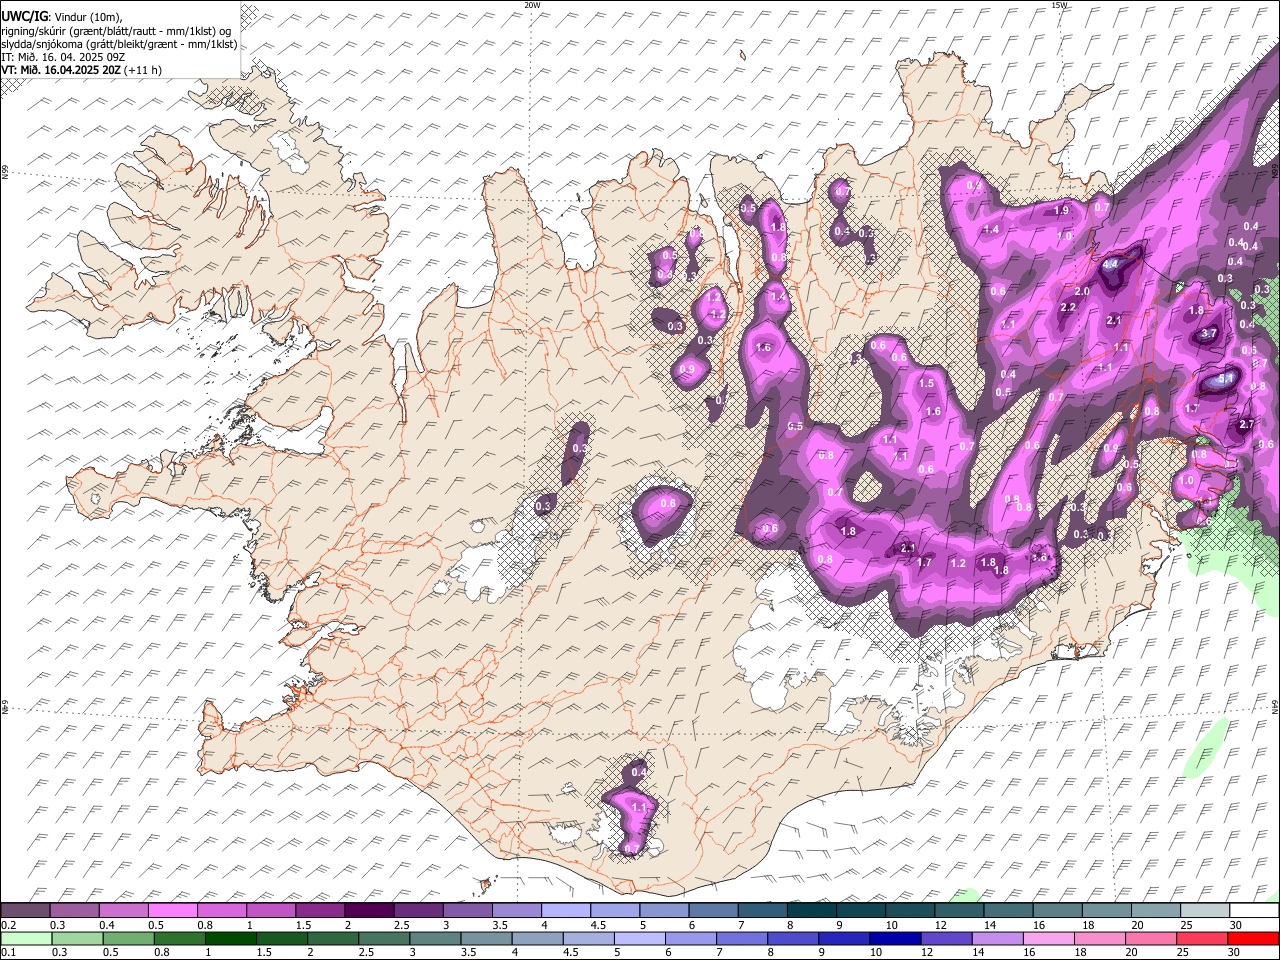Click the 1.5 snowfall value on map
The image size is (1280, 960).
click(x=926, y=383)
